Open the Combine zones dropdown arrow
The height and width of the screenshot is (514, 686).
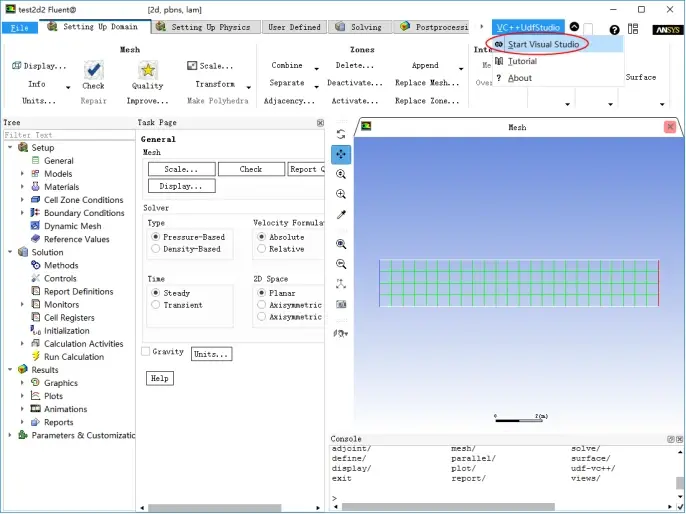316,69
